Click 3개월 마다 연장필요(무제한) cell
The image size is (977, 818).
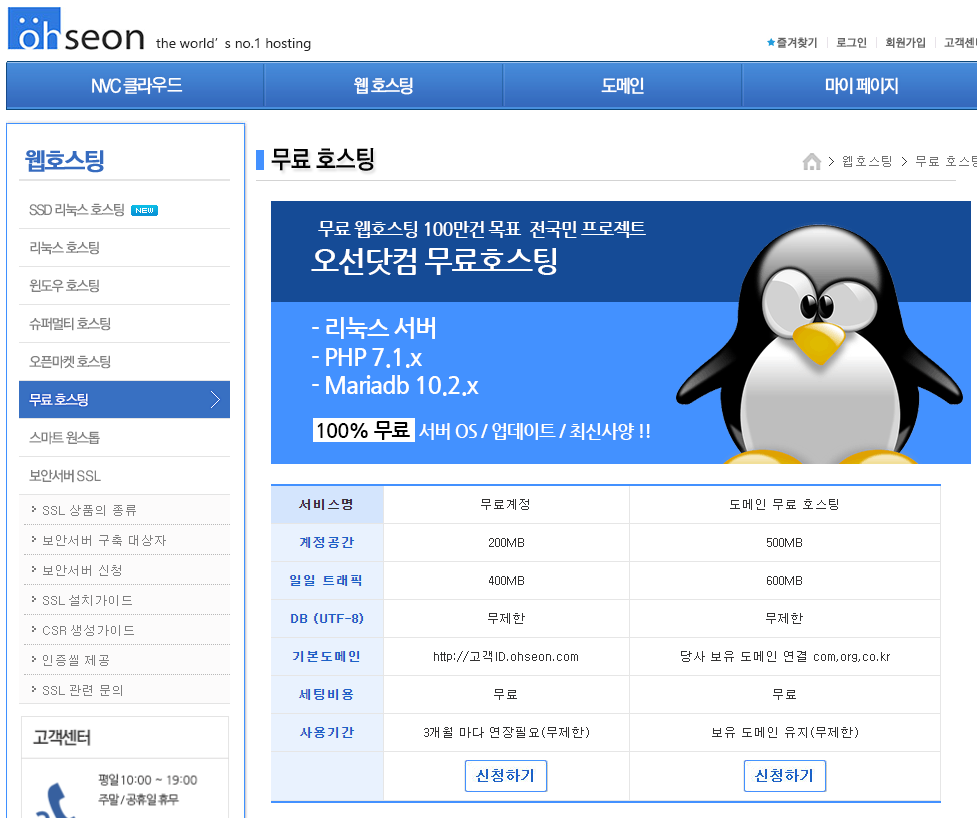point(506,732)
